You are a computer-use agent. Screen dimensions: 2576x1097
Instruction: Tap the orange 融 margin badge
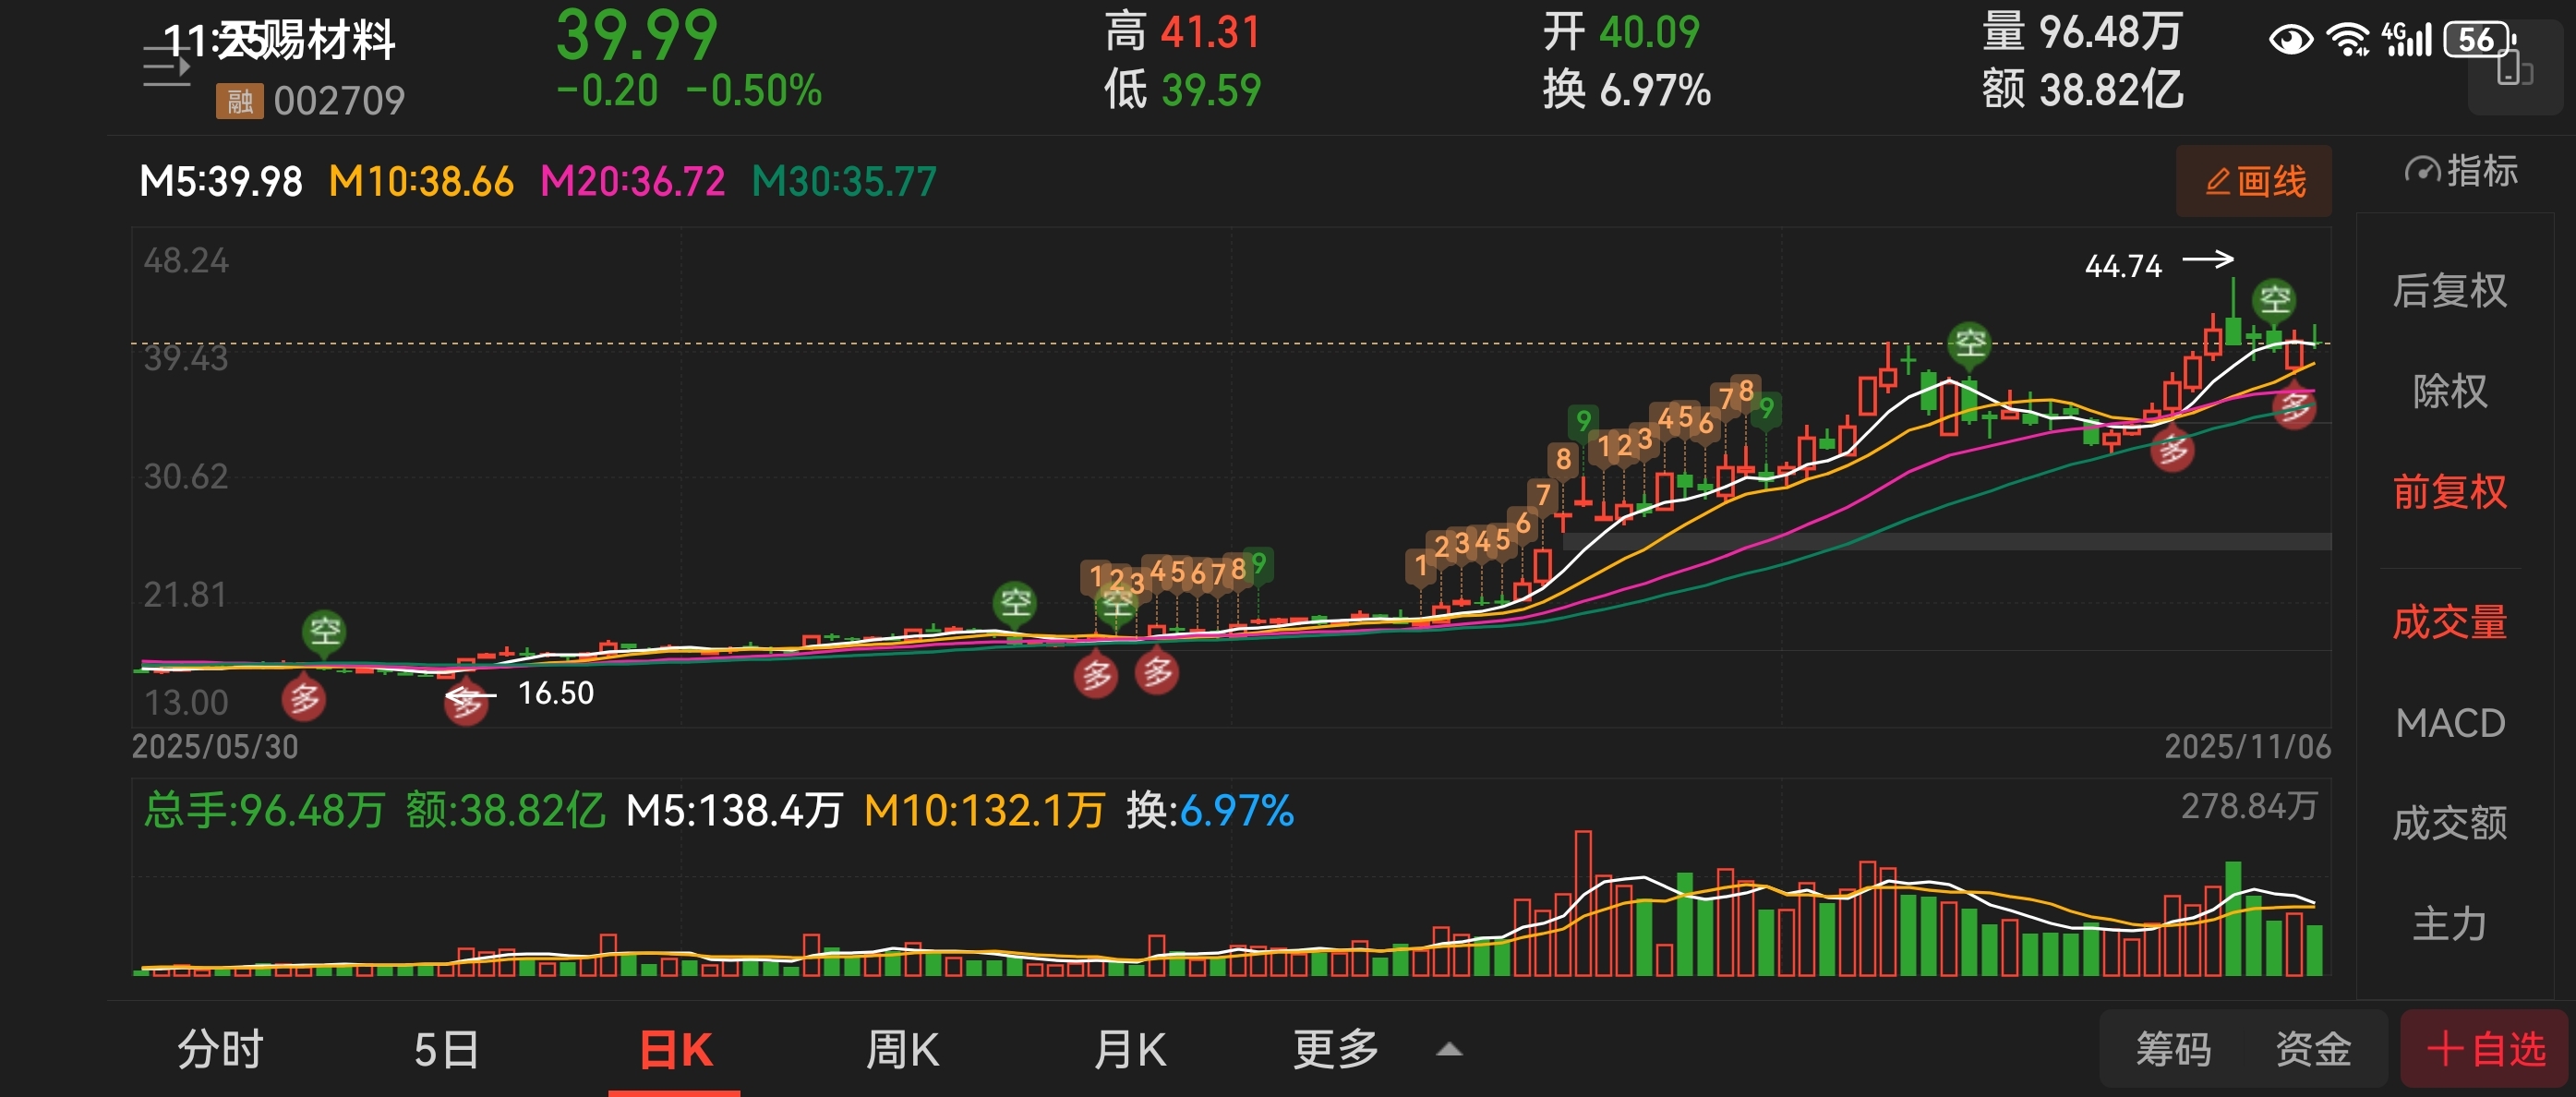coord(239,101)
